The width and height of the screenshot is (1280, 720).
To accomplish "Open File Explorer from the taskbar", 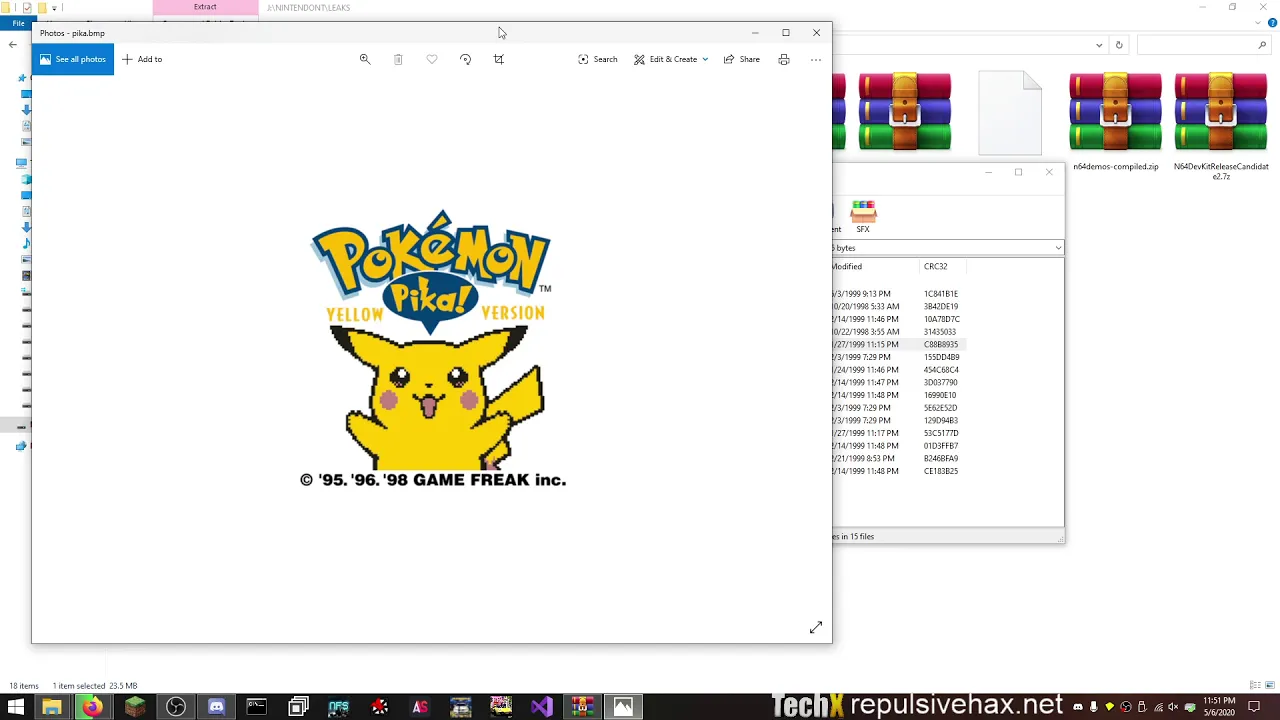I will (x=51, y=707).
